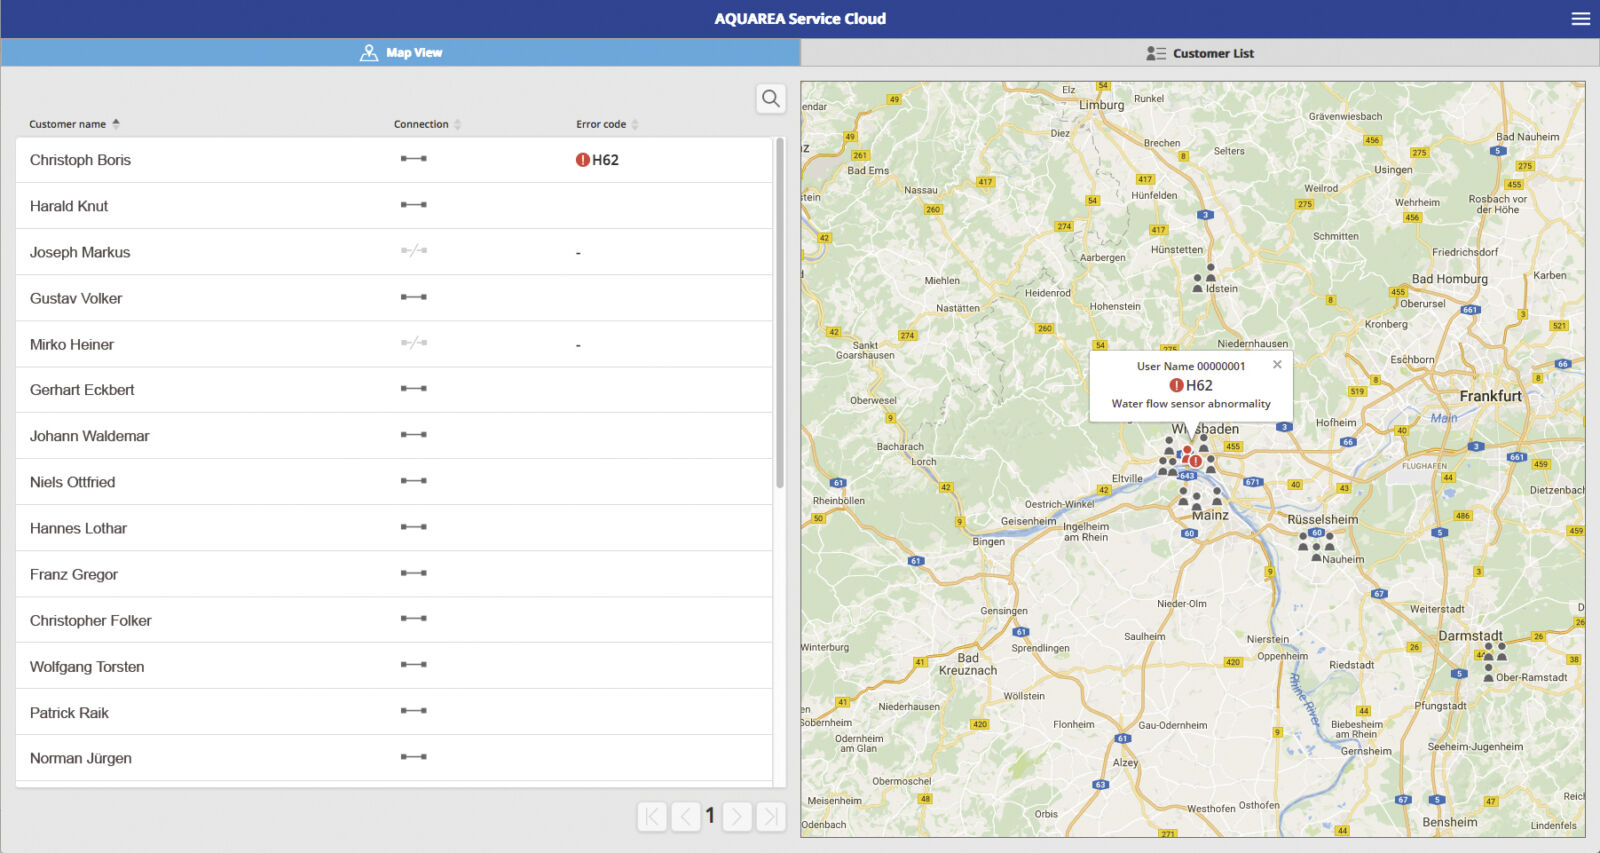
Task: Select customer Joseph Markus
Action: coord(394,252)
